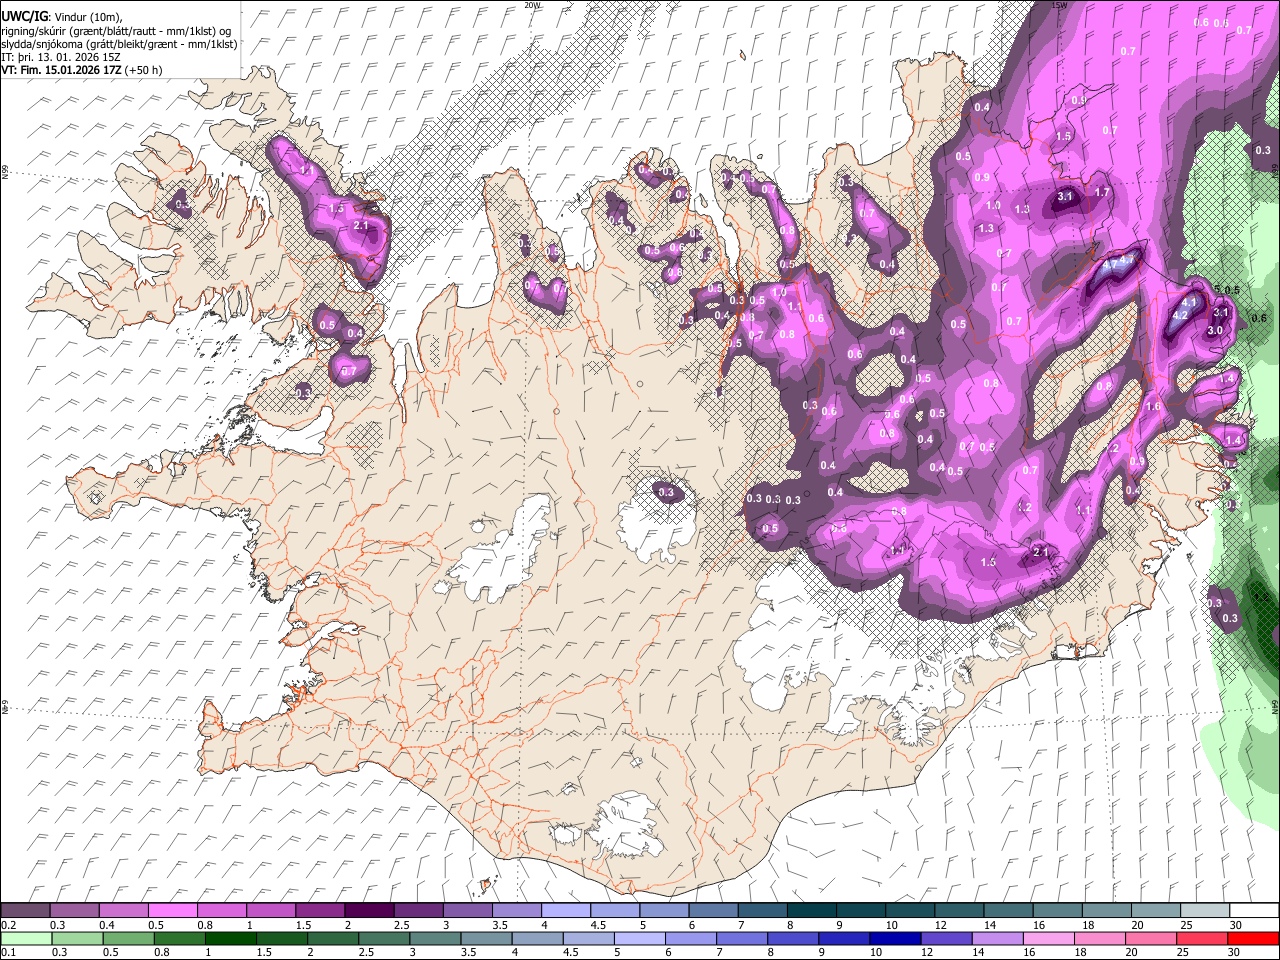Screen dimensions: 1280x960
Task: Select the dark teal 9 swatch, upper legend row
Action: [x=859, y=910]
